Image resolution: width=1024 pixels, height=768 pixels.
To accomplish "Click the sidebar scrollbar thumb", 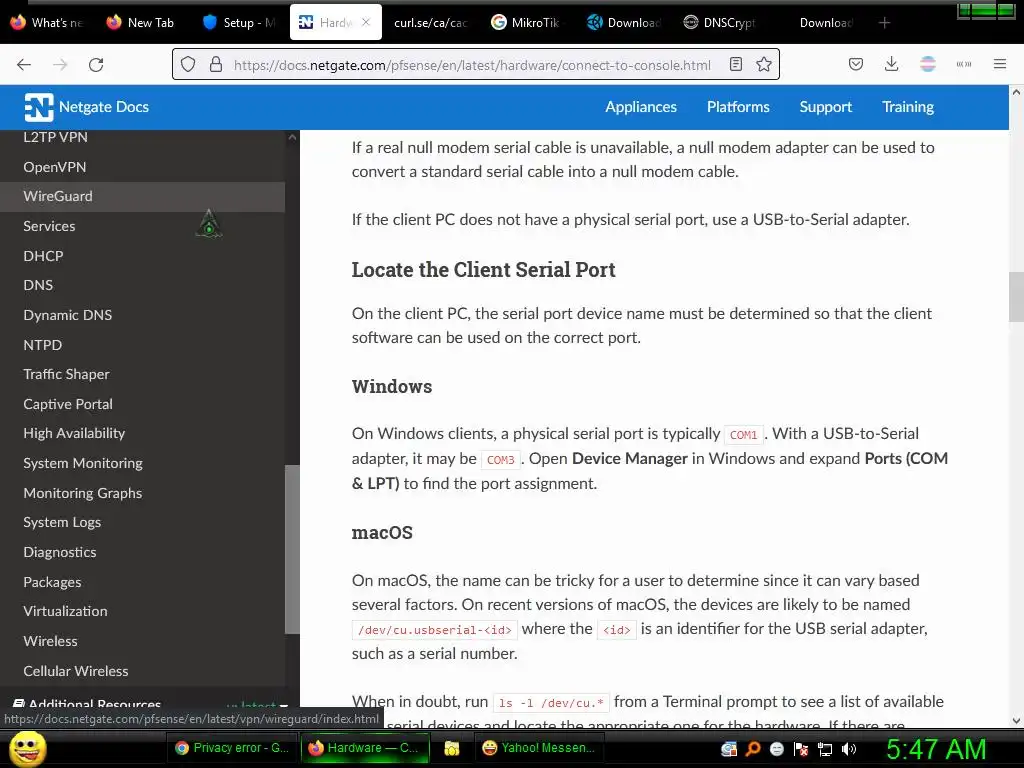I will pos(293,549).
